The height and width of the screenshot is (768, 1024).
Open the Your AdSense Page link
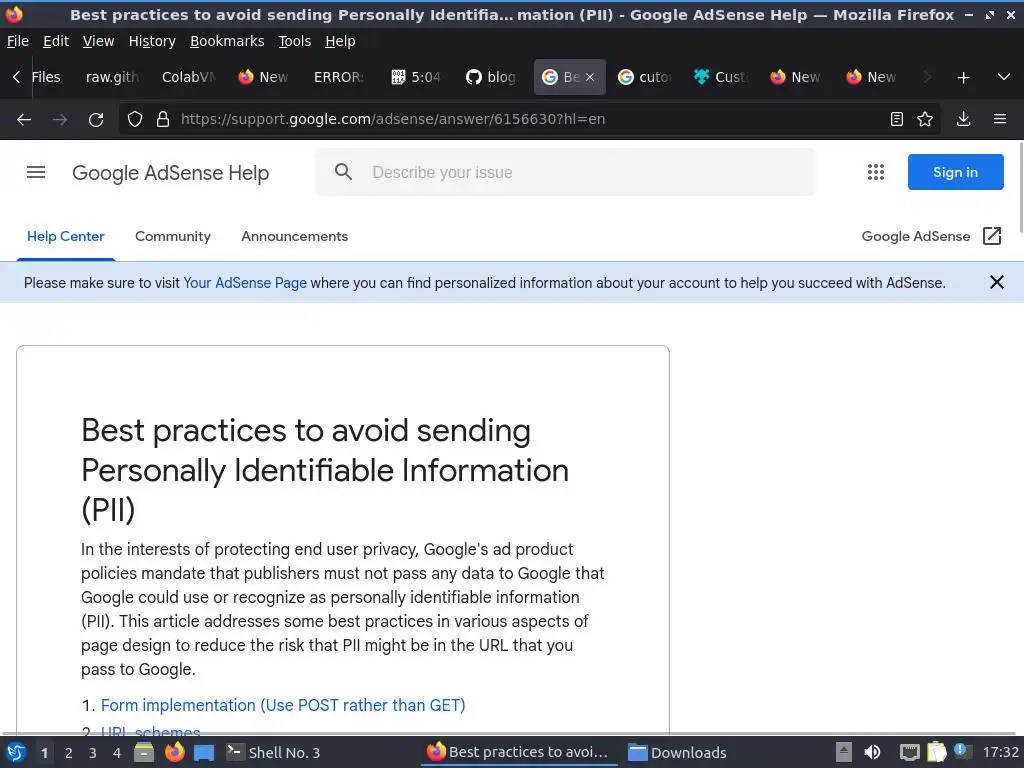(245, 283)
